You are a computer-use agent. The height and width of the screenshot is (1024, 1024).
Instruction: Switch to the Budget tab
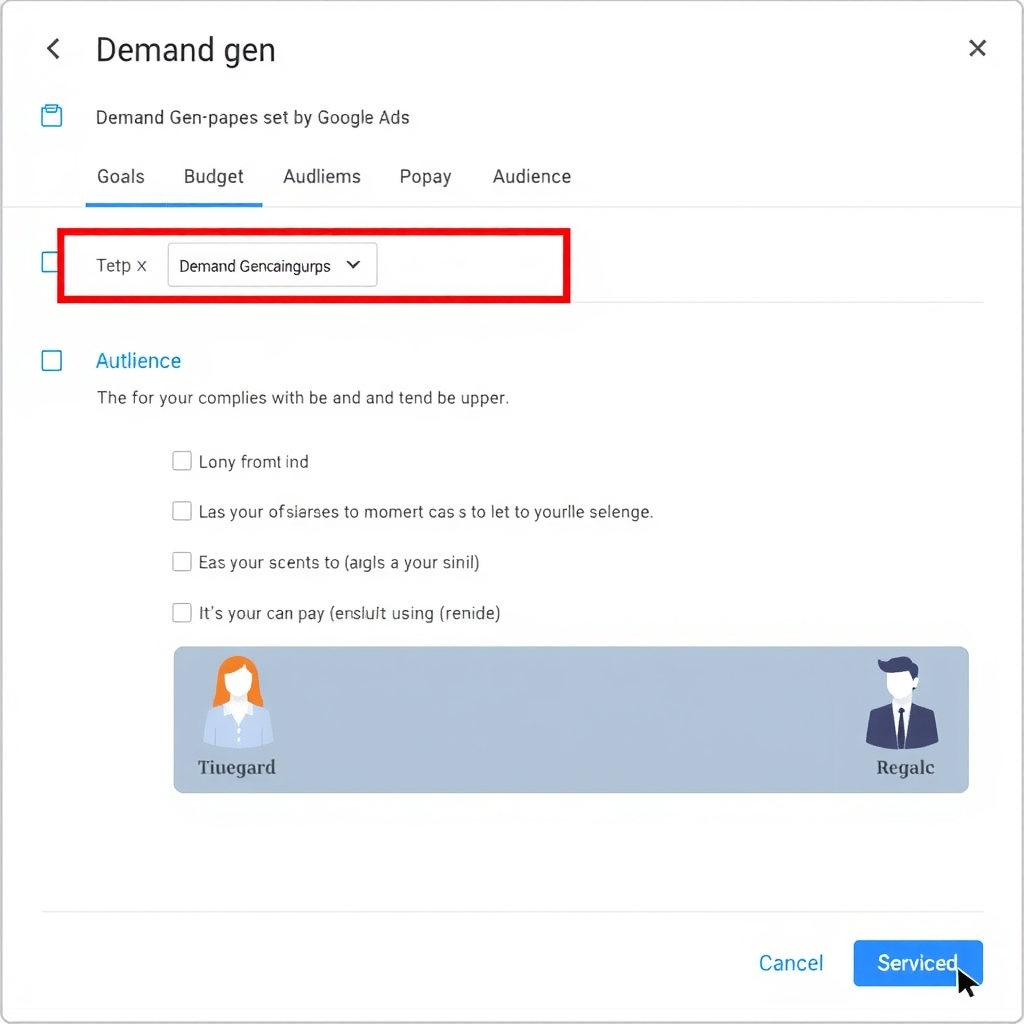214,176
